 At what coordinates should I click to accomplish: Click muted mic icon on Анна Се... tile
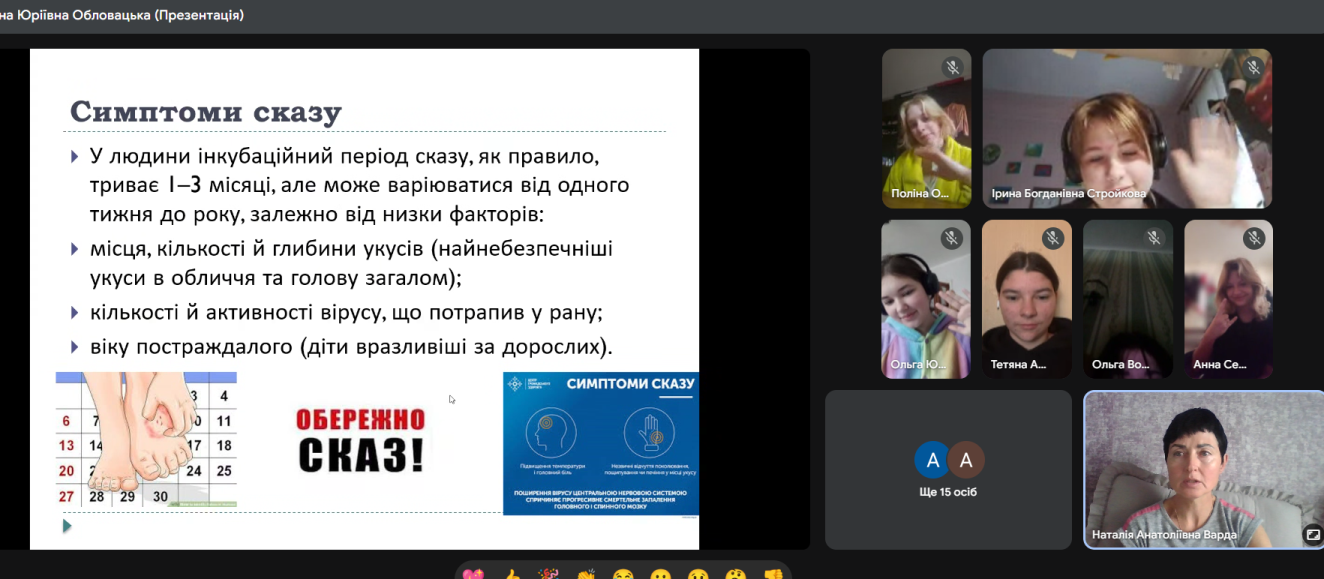coord(1254,238)
